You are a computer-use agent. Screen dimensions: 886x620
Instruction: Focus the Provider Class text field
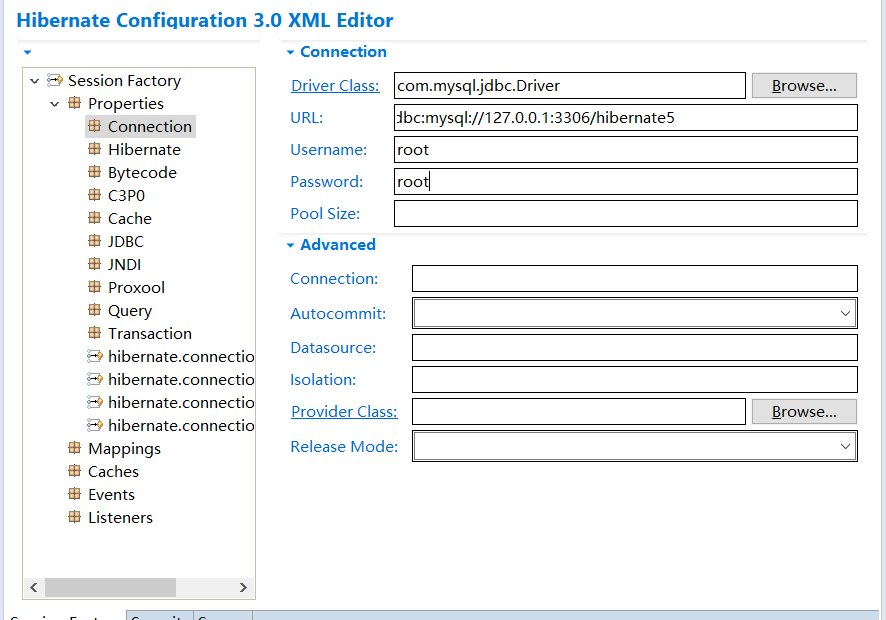click(579, 411)
